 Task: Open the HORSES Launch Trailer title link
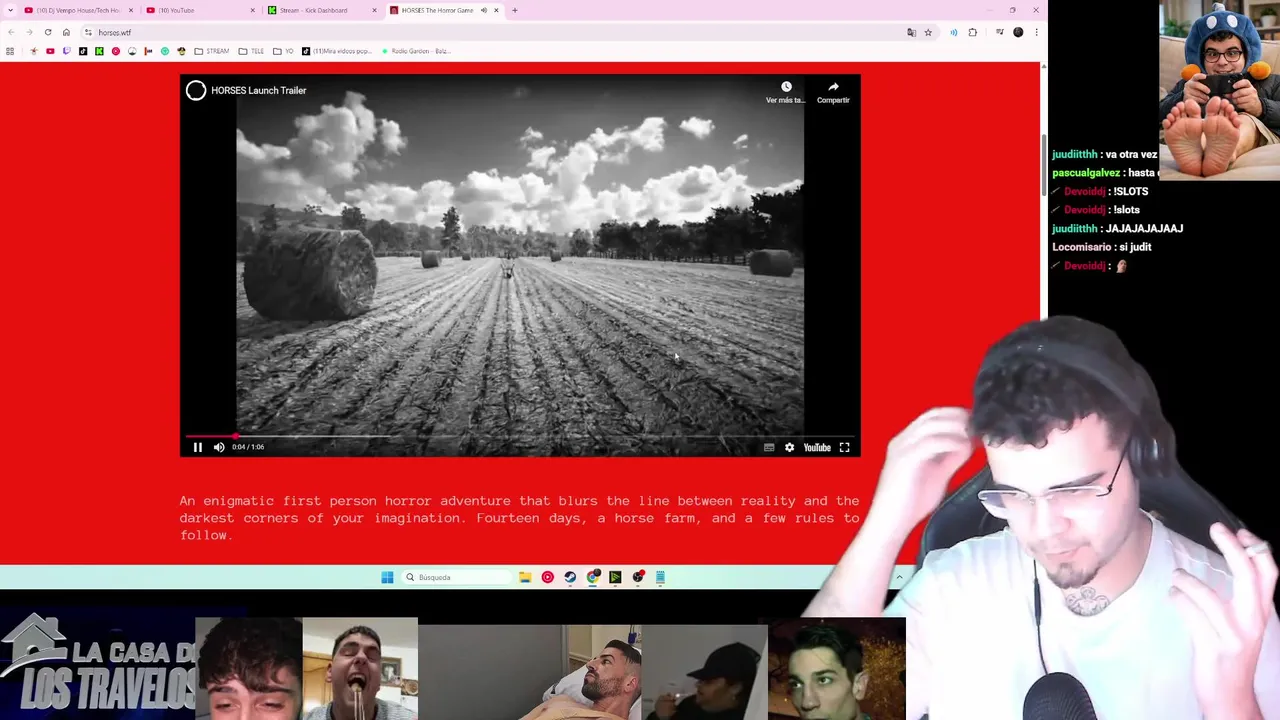[258, 90]
